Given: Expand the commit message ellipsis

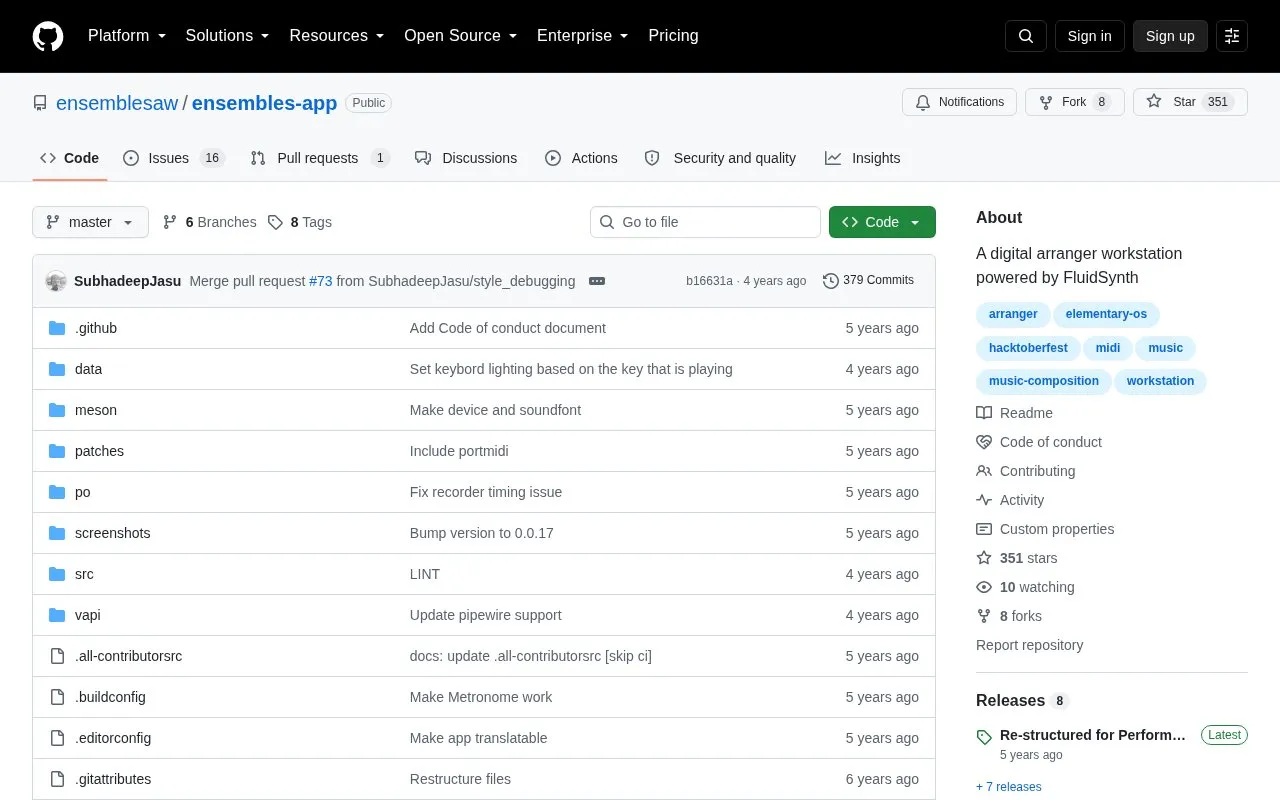Looking at the screenshot, I should pyautogui.click(x=597, y=281).
